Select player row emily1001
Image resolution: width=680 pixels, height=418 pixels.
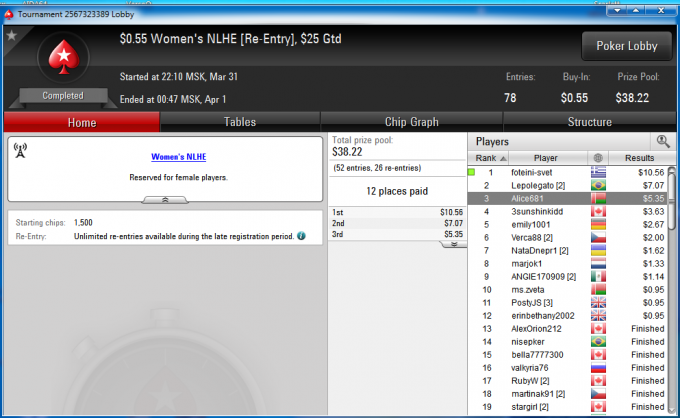[567, 225]
